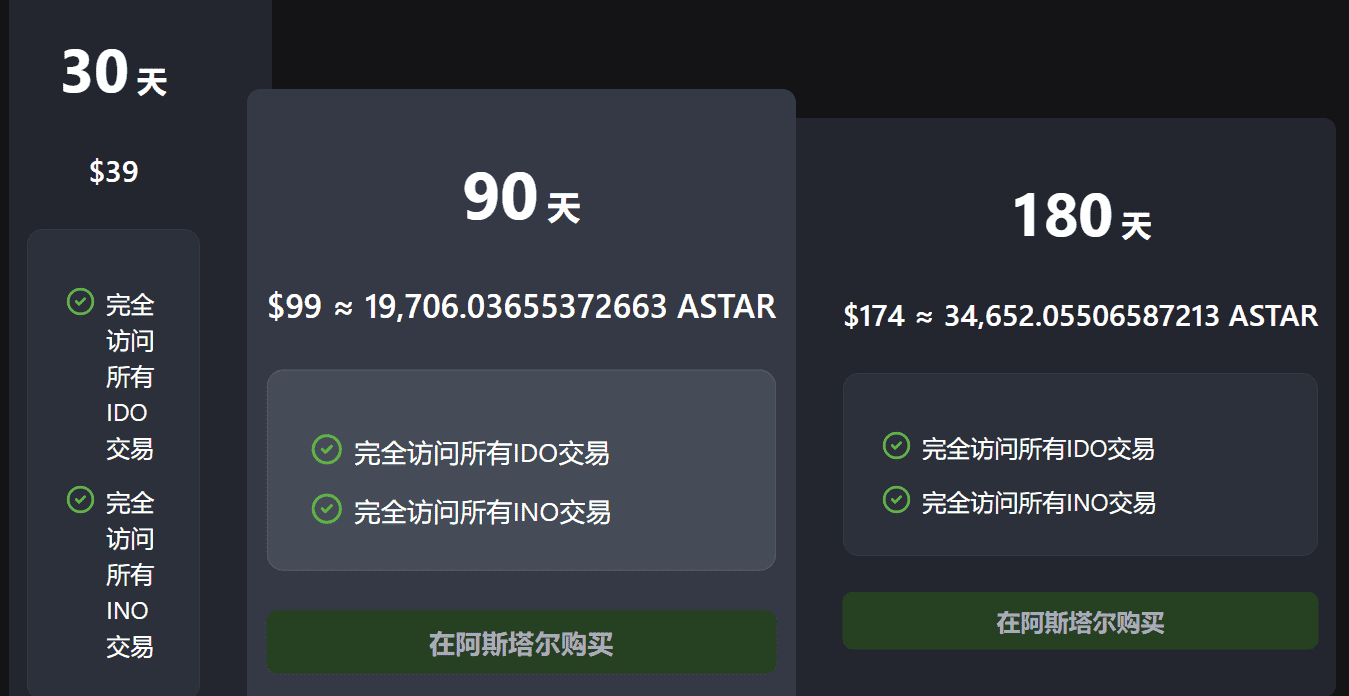
Task: Click the IDO checkmark icon in 180-day plan
Action: 896,446
